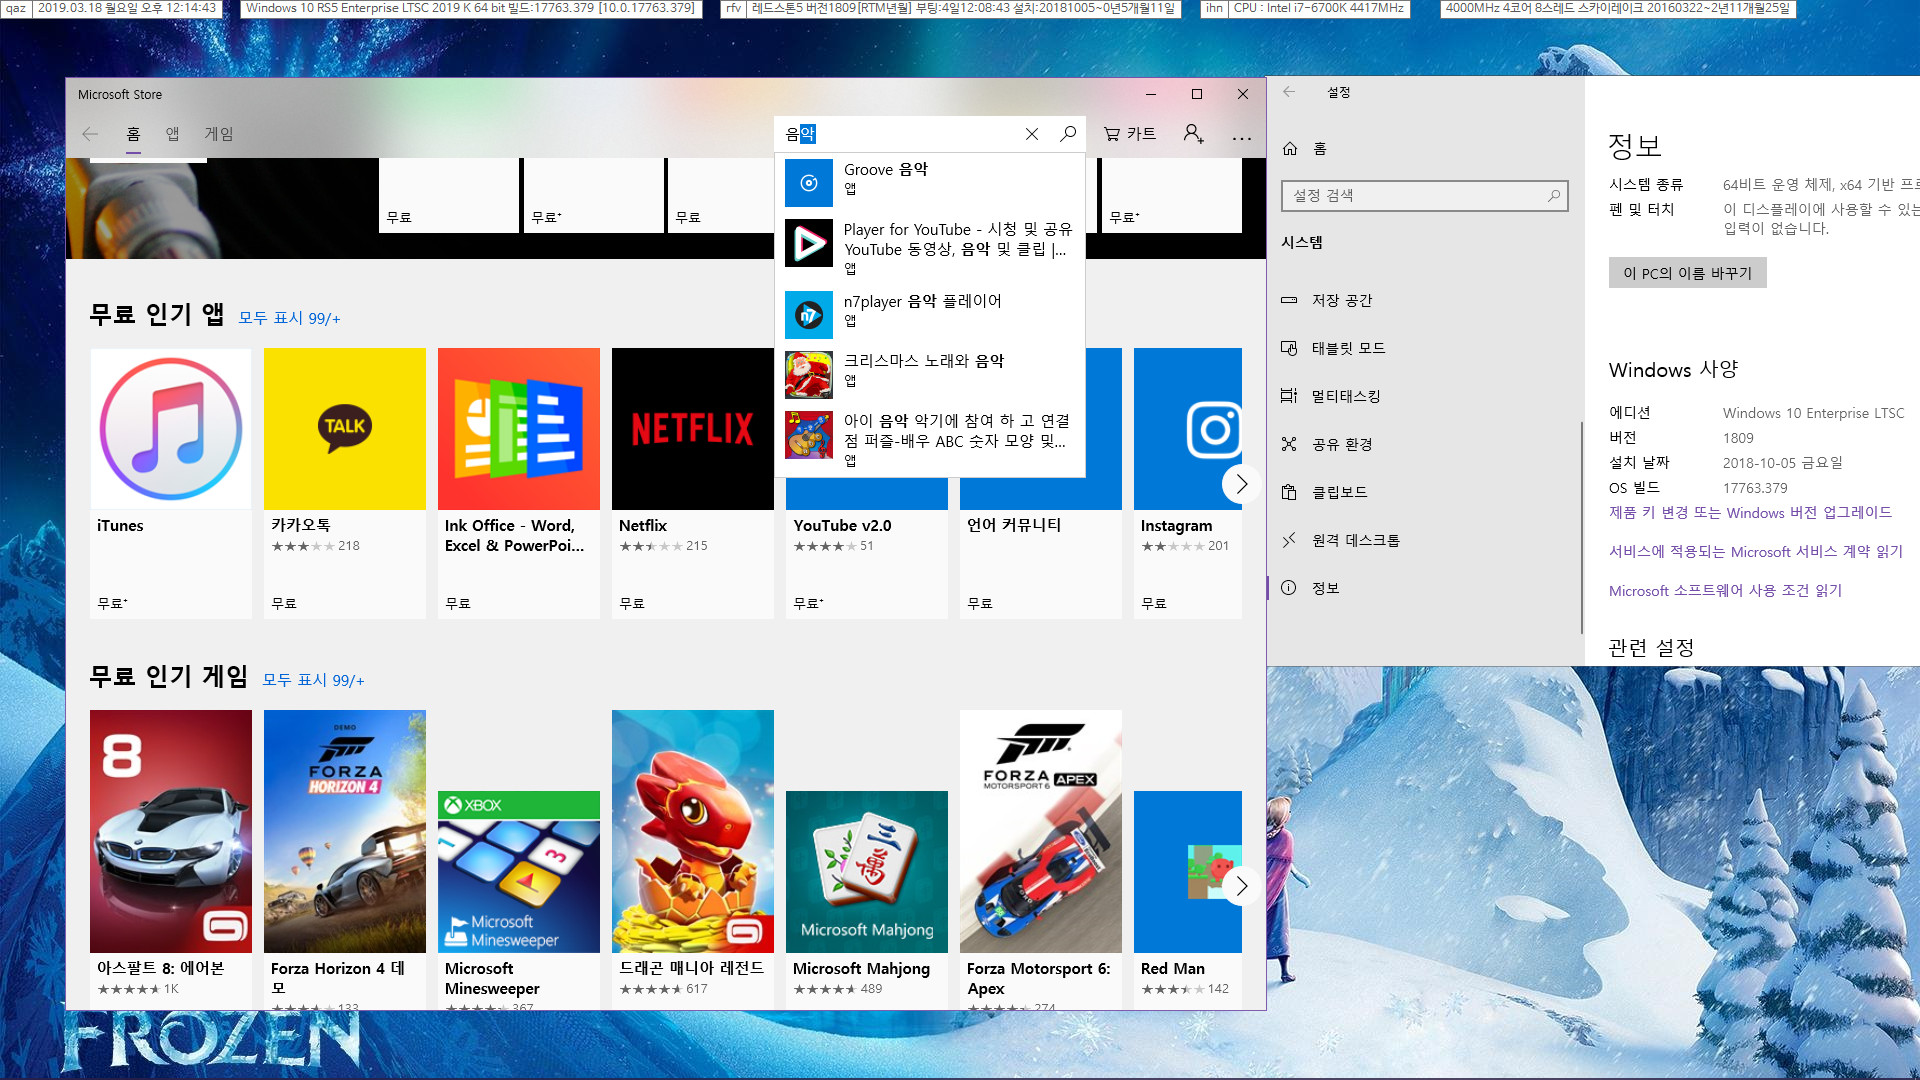Open the Microsoft Mahjong game tile
1920x1080 pixels.
pos(867,898)
